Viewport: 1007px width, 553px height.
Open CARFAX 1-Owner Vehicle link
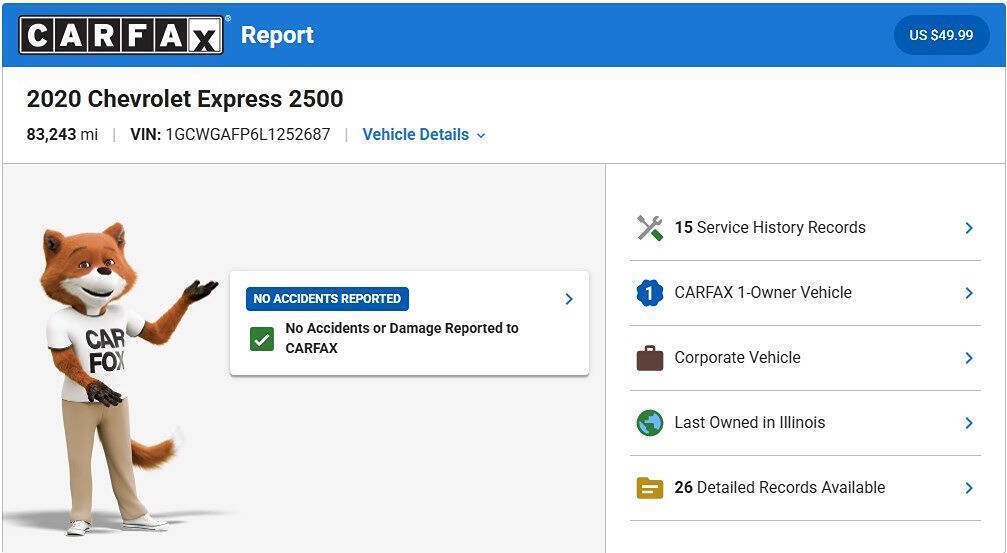(x=762, y=292)
